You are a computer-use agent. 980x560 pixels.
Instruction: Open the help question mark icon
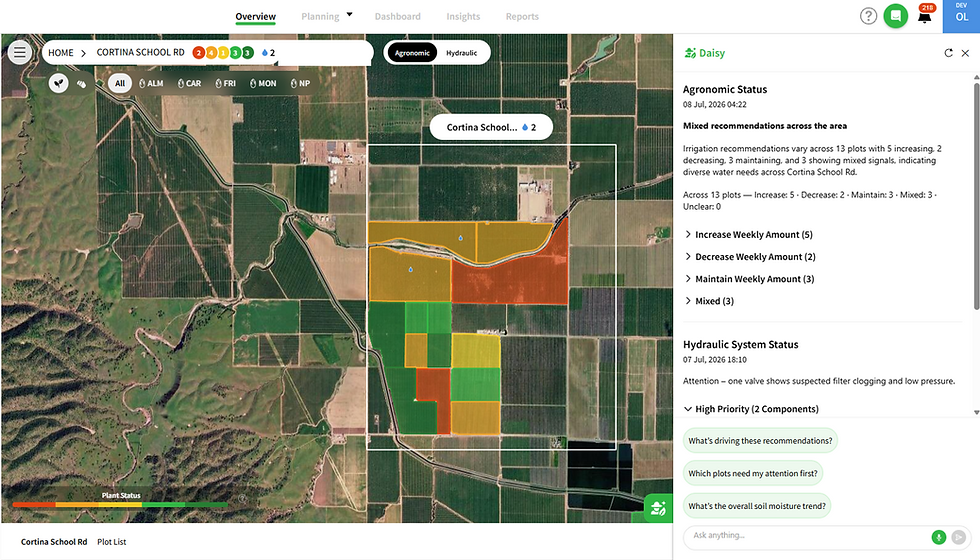(868, 16)
